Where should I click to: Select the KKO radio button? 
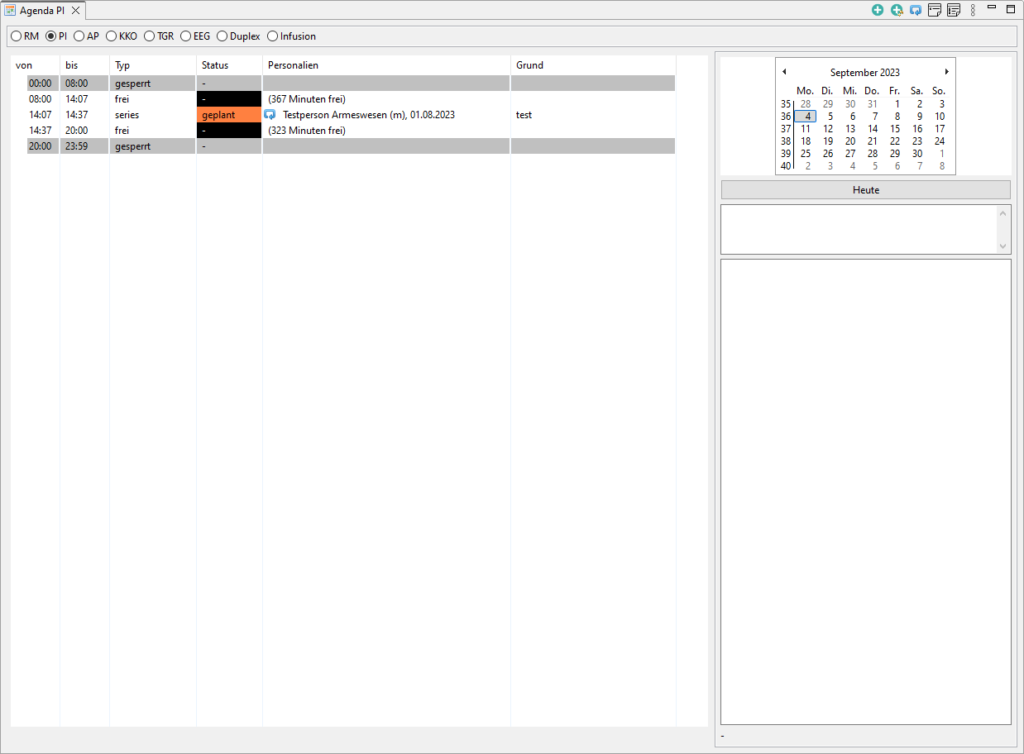point(111,36)
